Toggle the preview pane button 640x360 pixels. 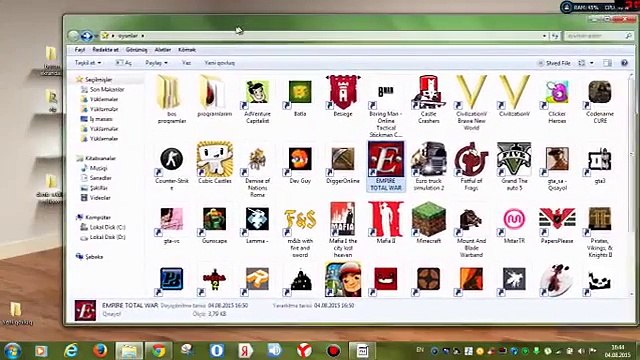tap(607, 63)
